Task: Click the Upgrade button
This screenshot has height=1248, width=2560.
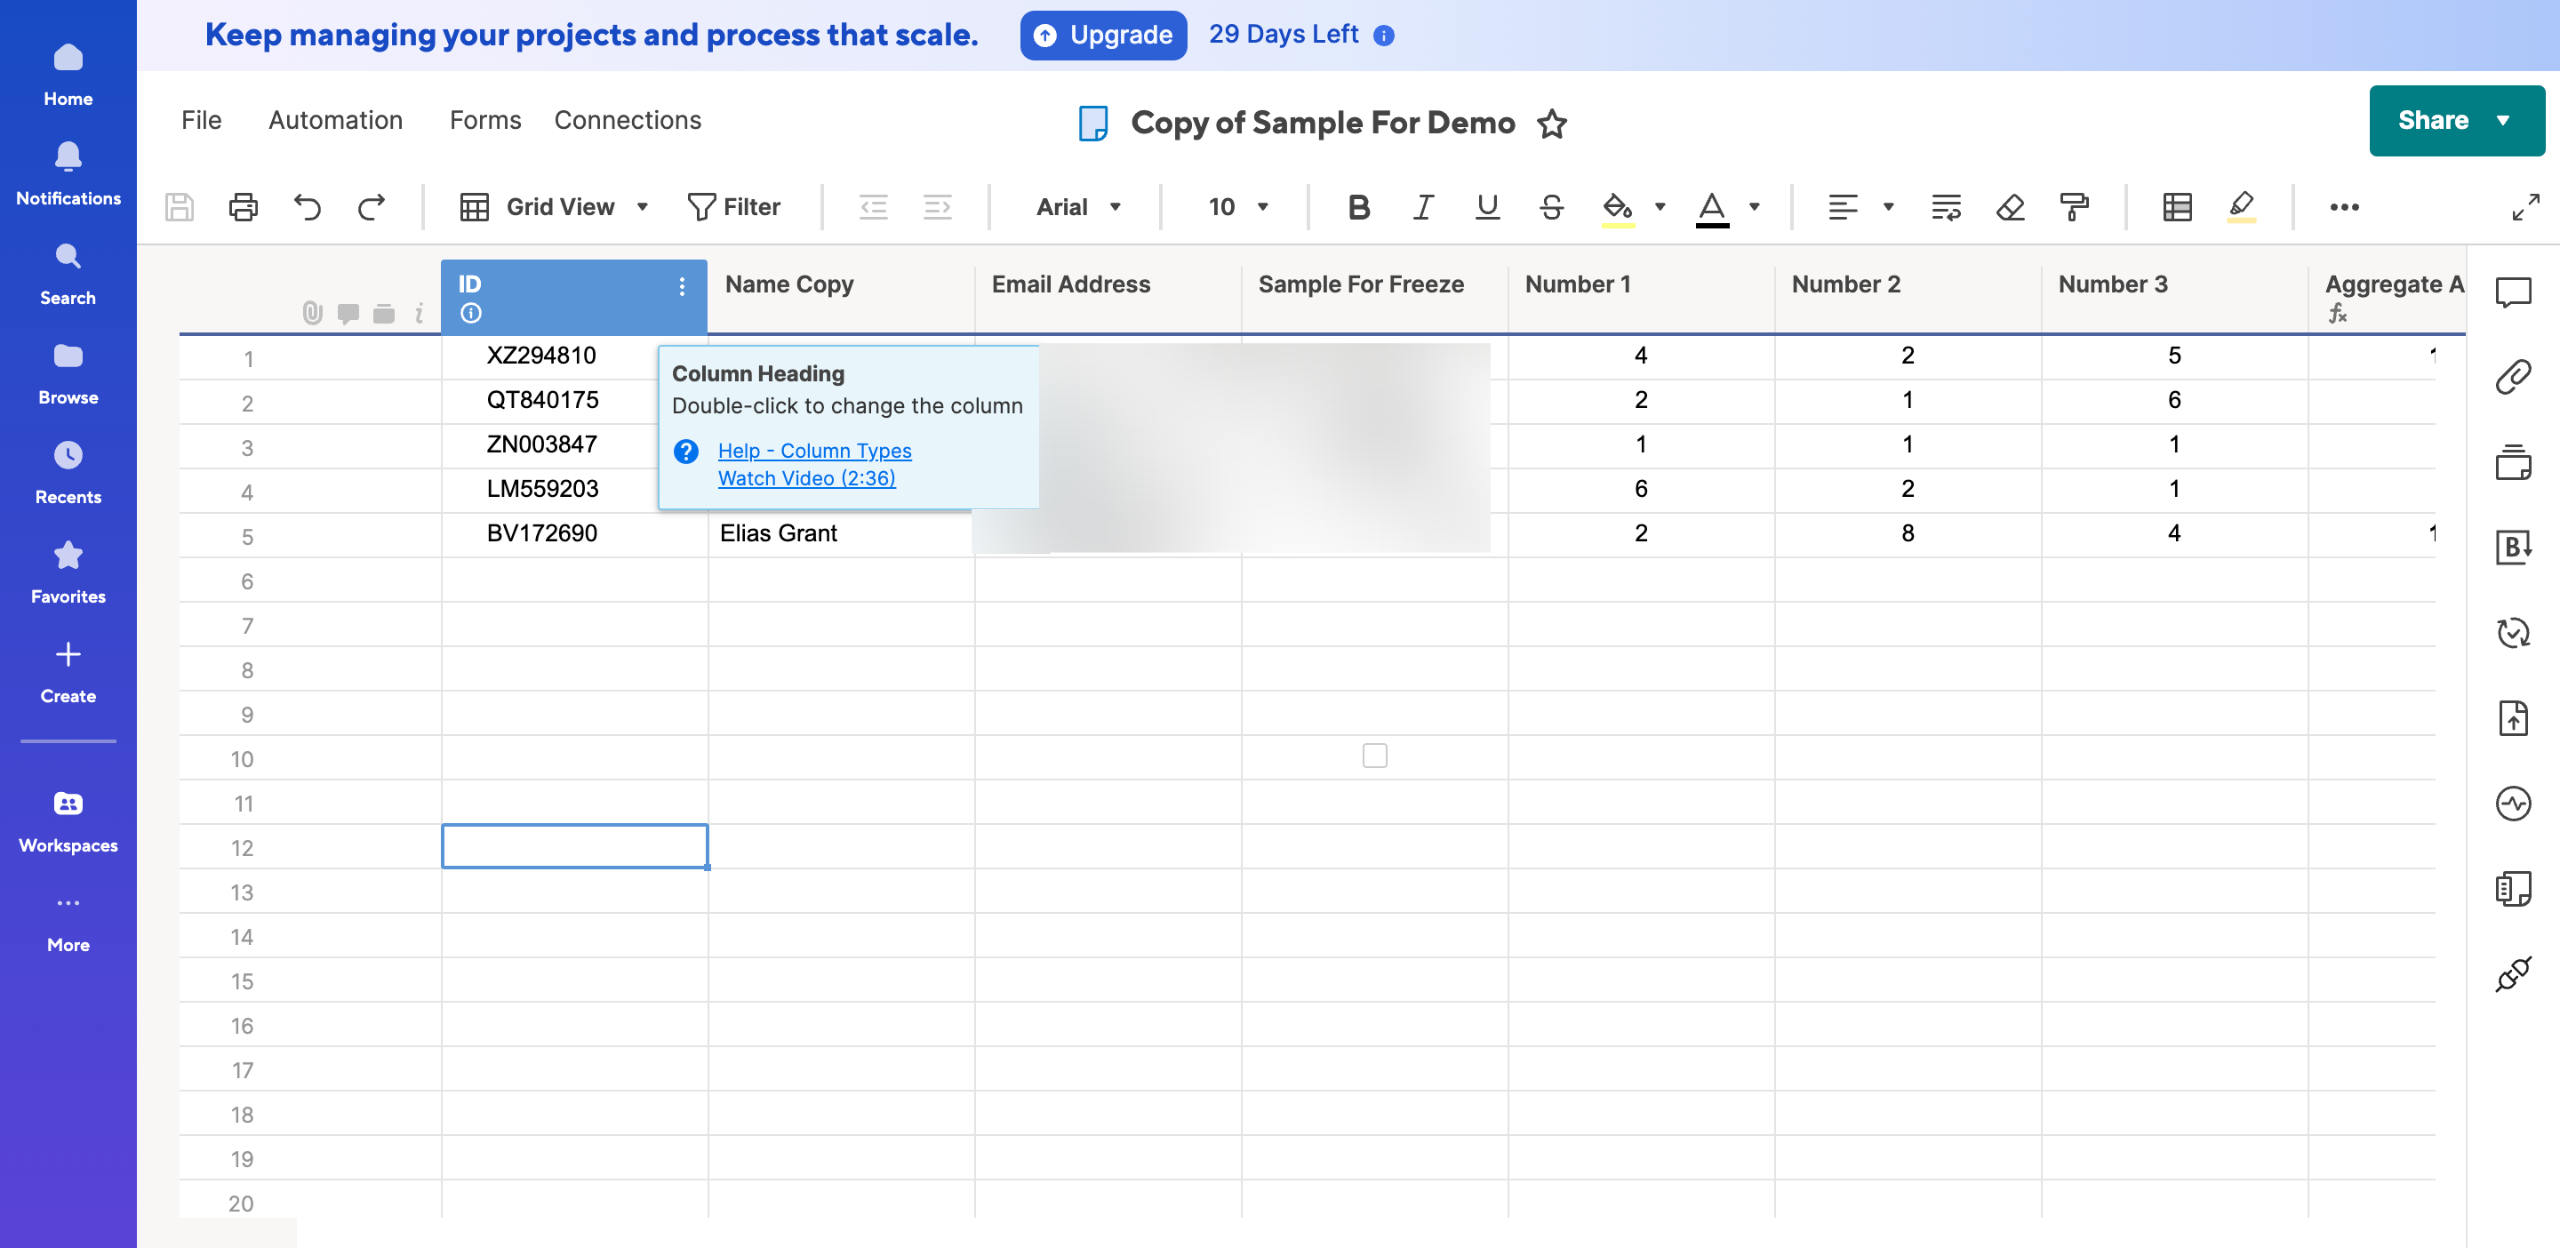Action: pos(1103,35)
